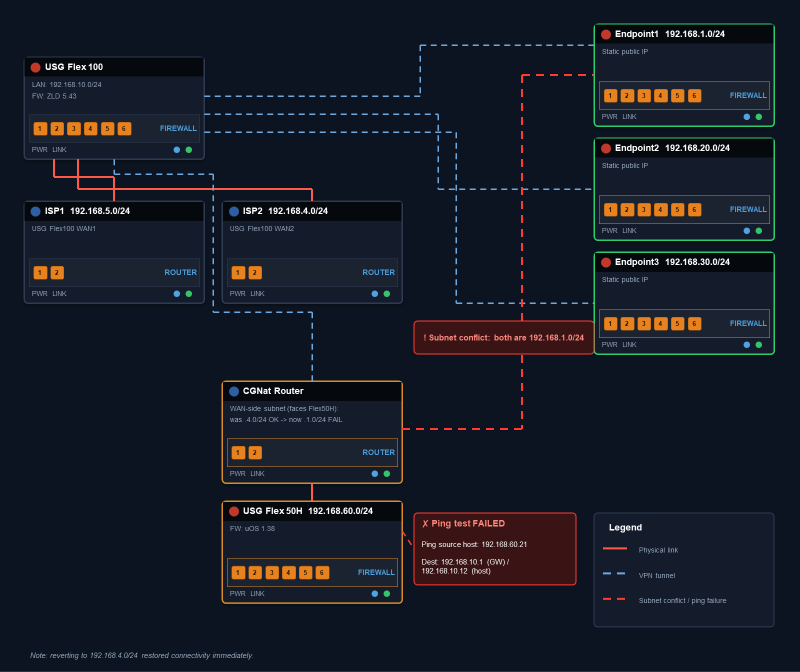800x672 pixels.
Task: Select port 5 on Endpoint2 firewall
Action: point(678,210)
